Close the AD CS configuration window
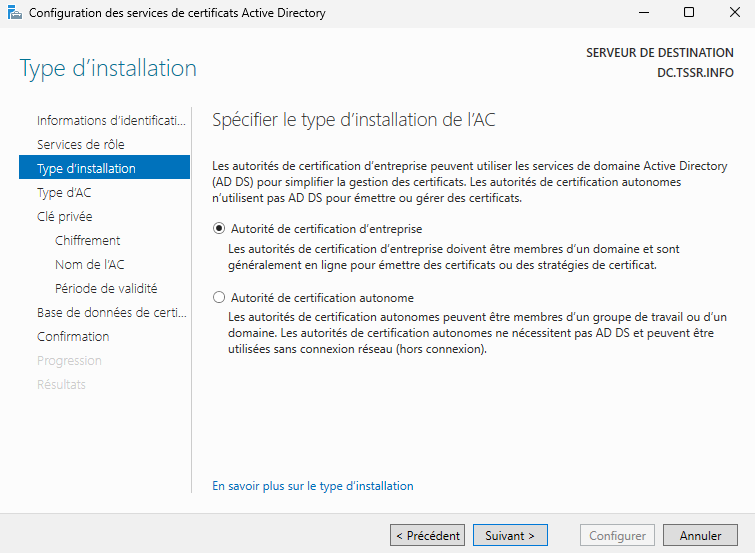Viewport: 755px width, 553px height. pos(733,13)
